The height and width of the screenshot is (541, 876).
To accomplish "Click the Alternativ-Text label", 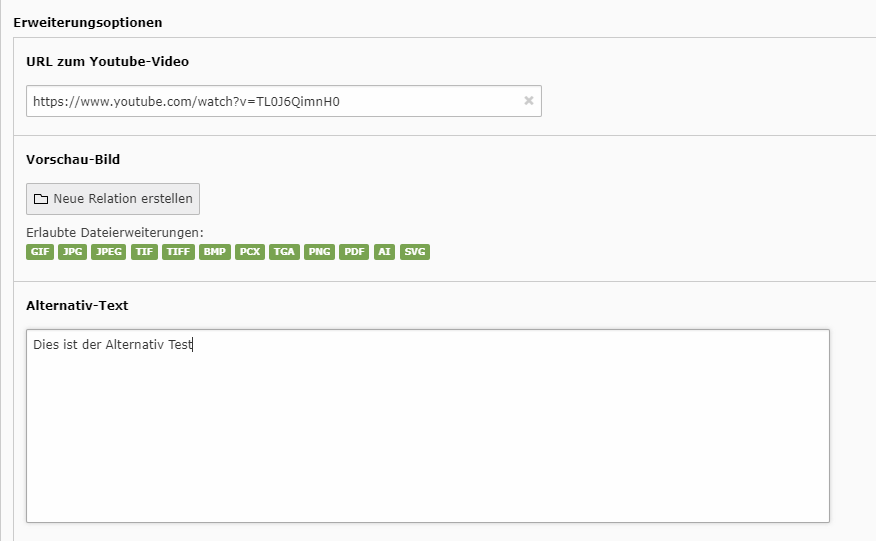I will pos(77,306).
